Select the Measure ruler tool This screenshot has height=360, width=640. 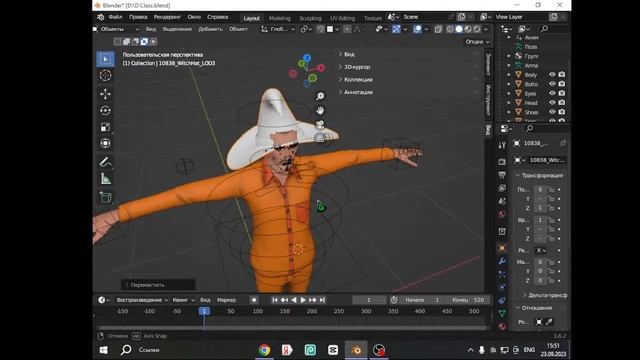105,178
